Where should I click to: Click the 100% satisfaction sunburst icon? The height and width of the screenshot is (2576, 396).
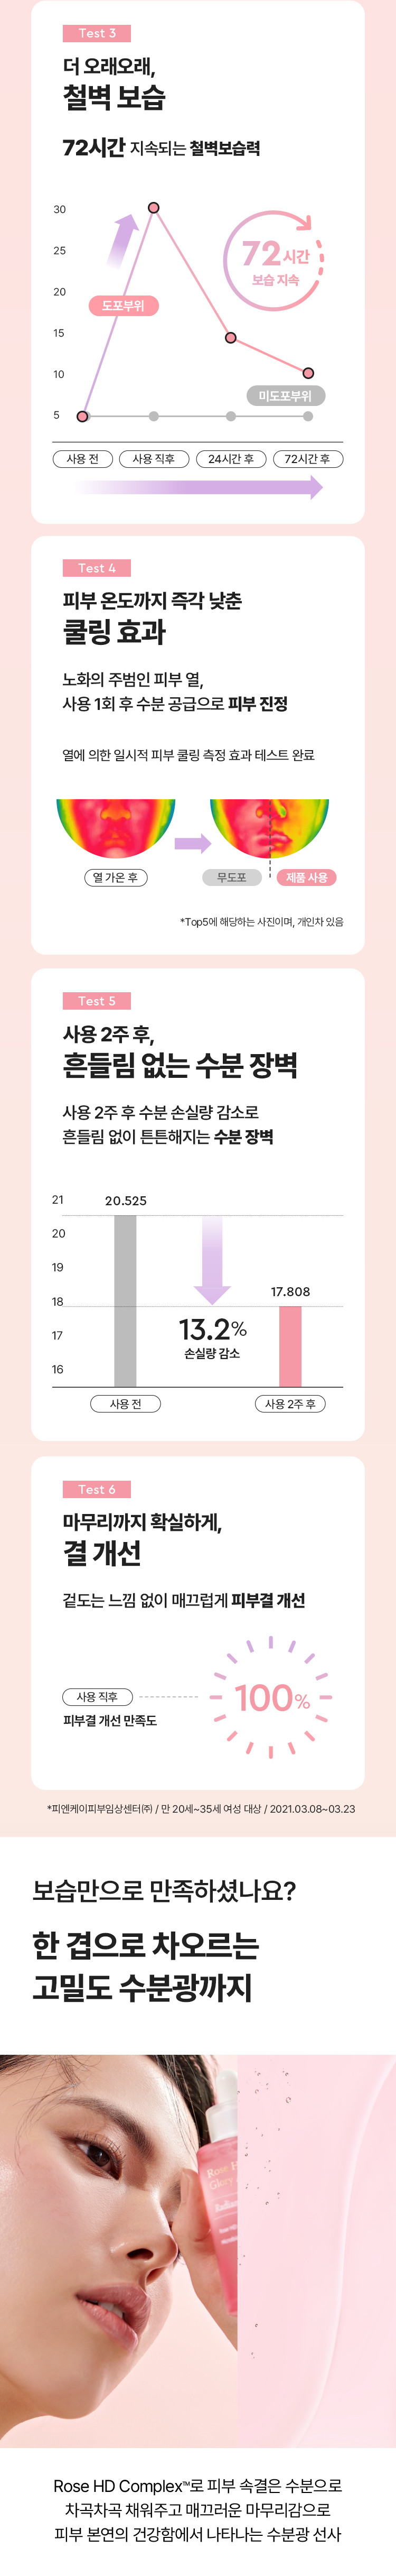(271, 1697)
